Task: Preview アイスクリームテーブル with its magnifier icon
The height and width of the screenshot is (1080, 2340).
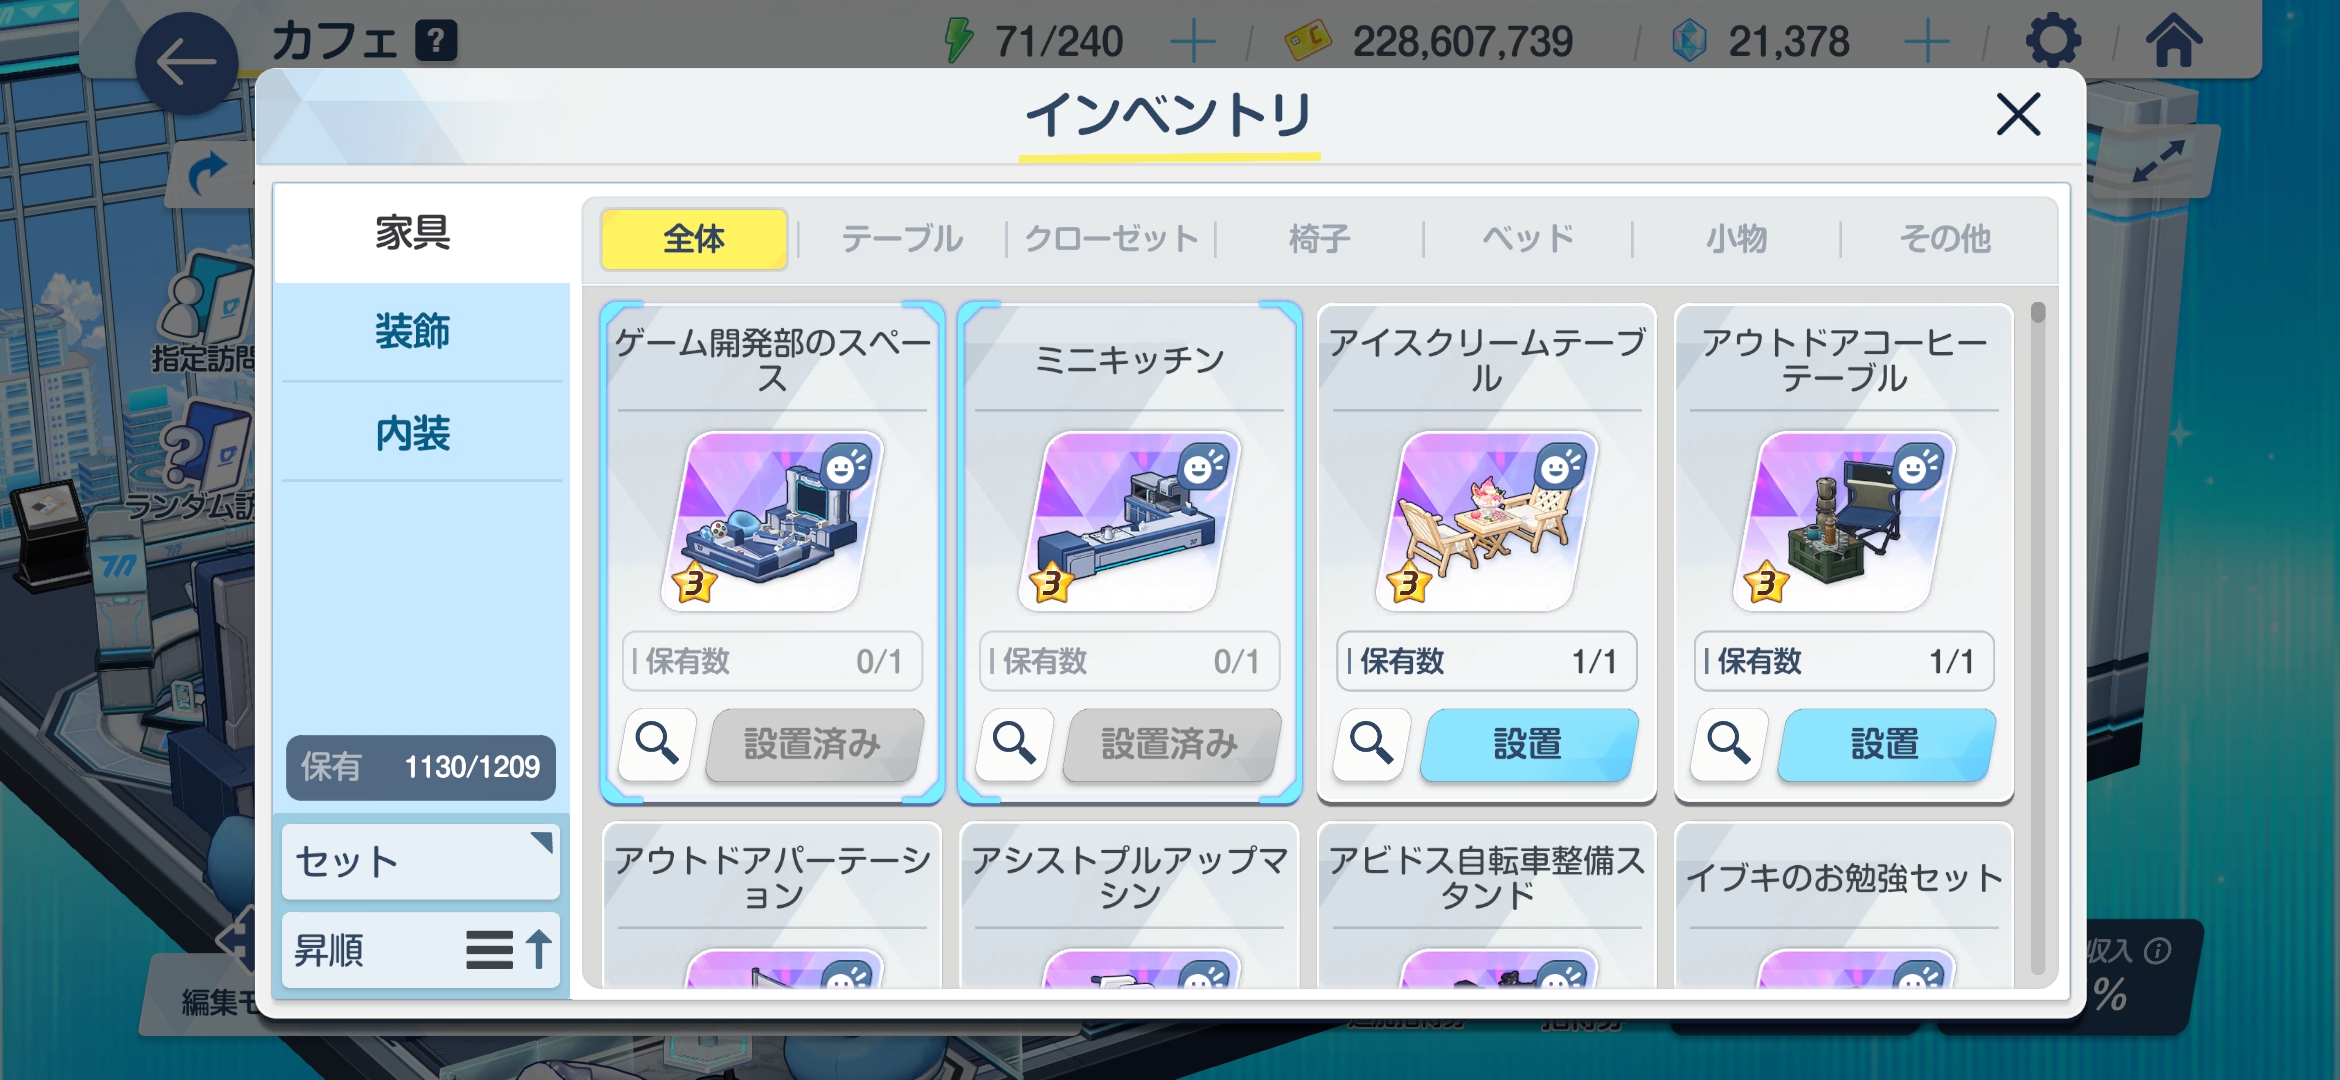Action: (x=1371, y=744)
